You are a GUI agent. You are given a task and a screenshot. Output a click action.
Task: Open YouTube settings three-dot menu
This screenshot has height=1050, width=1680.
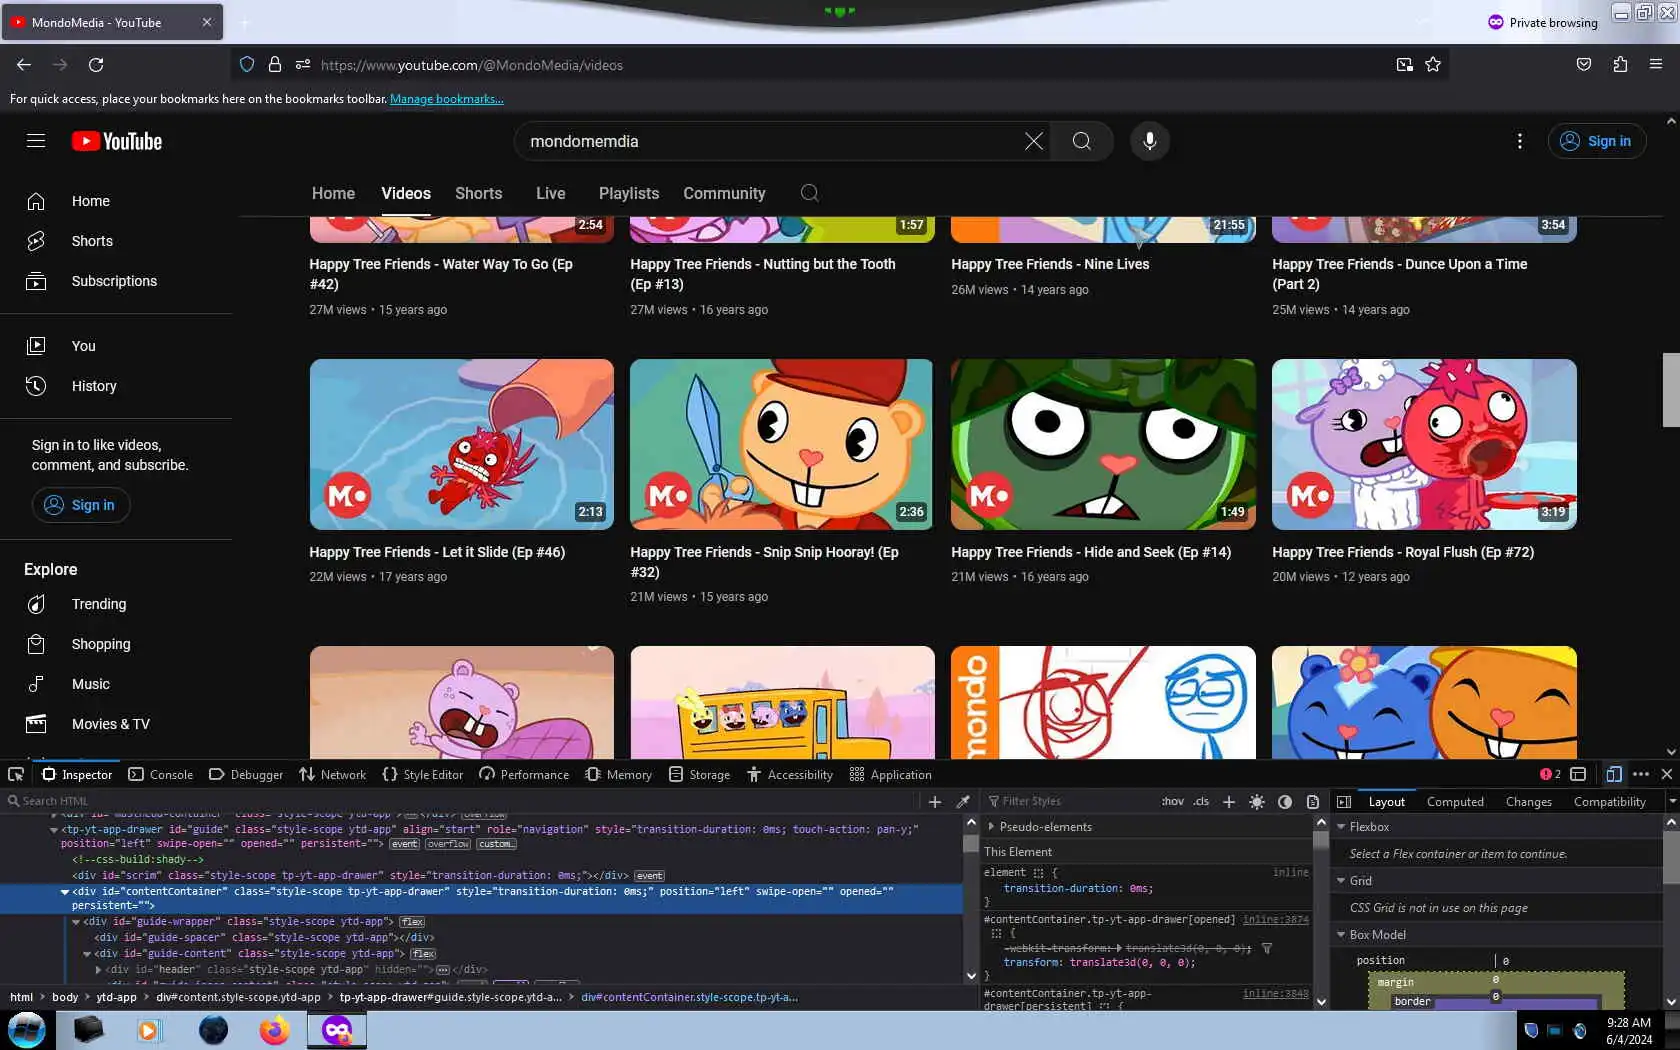tap(1520, 141)
